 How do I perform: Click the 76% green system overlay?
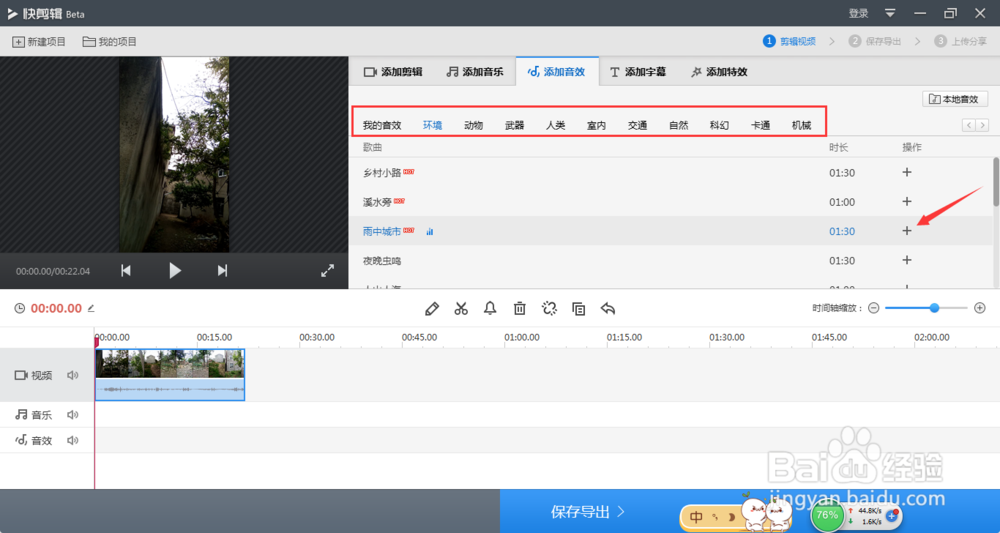(x=827, y=515)
